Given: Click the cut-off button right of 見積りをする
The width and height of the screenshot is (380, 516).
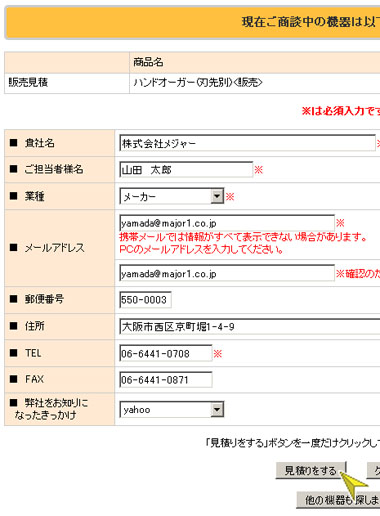Looking at the screenshot, I should pos(374,471).
